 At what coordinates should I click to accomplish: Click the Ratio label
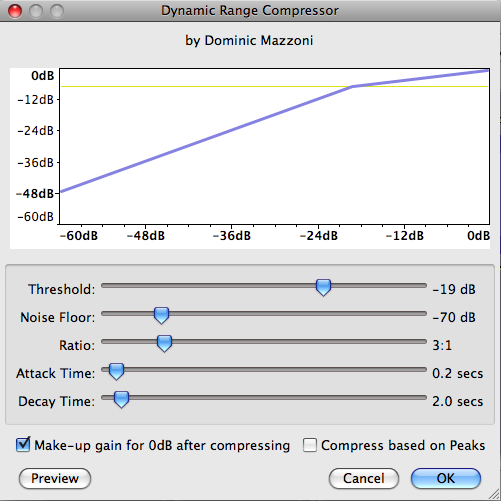pos(77,345)
